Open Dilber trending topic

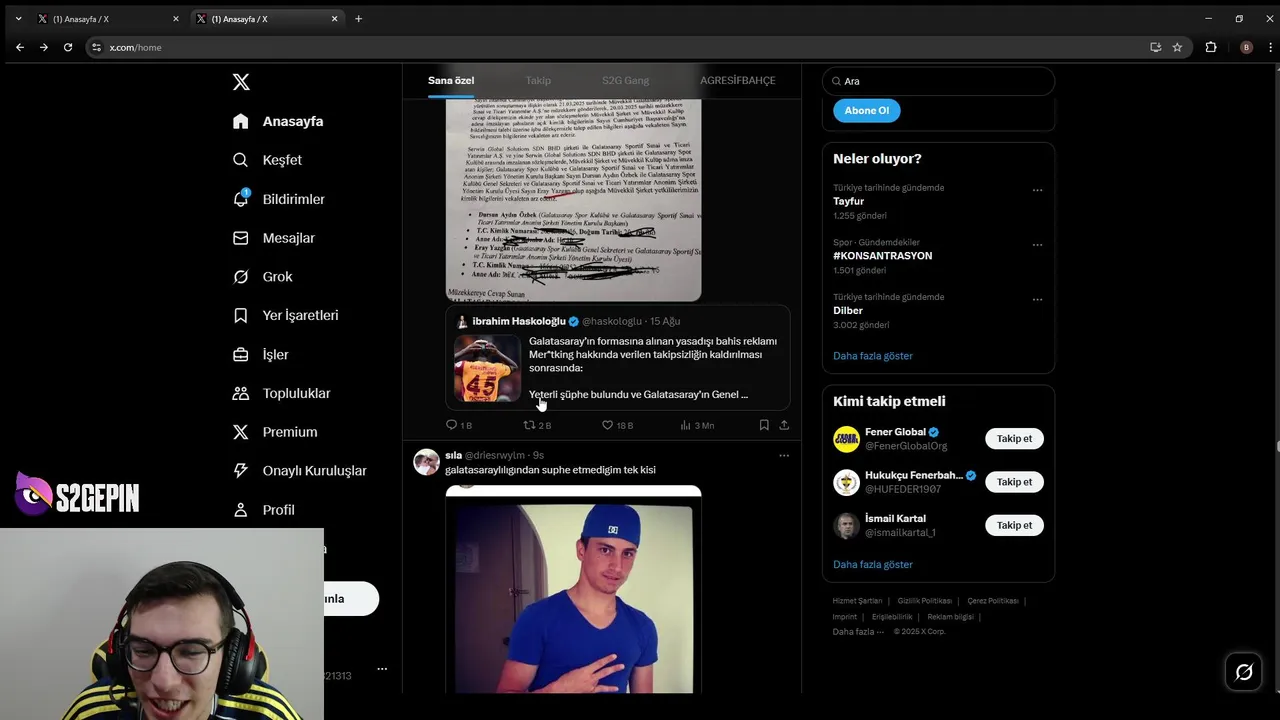[x=848, y=311]
